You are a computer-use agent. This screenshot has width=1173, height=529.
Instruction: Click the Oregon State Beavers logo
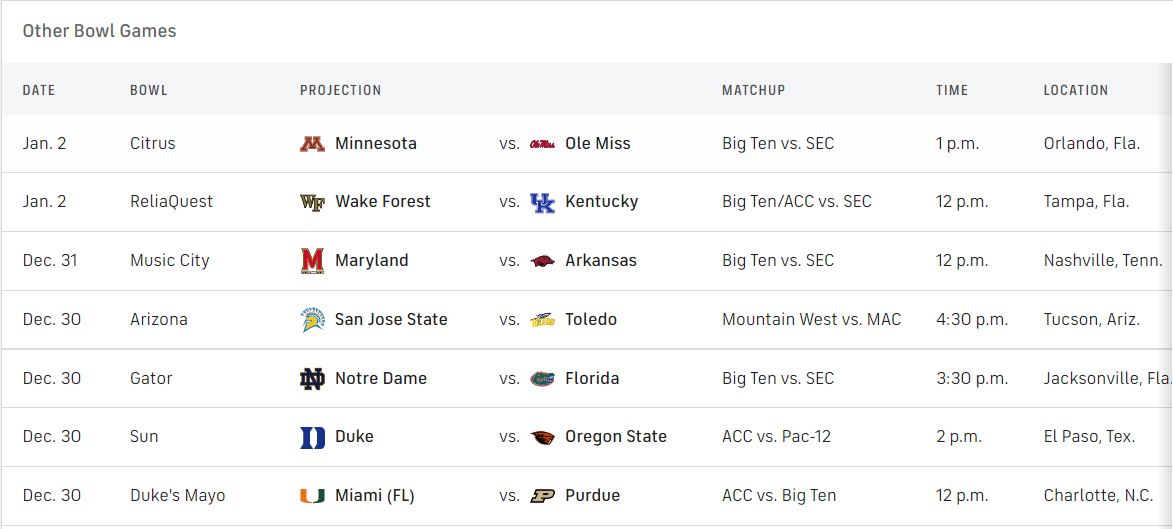pos(542,437)
